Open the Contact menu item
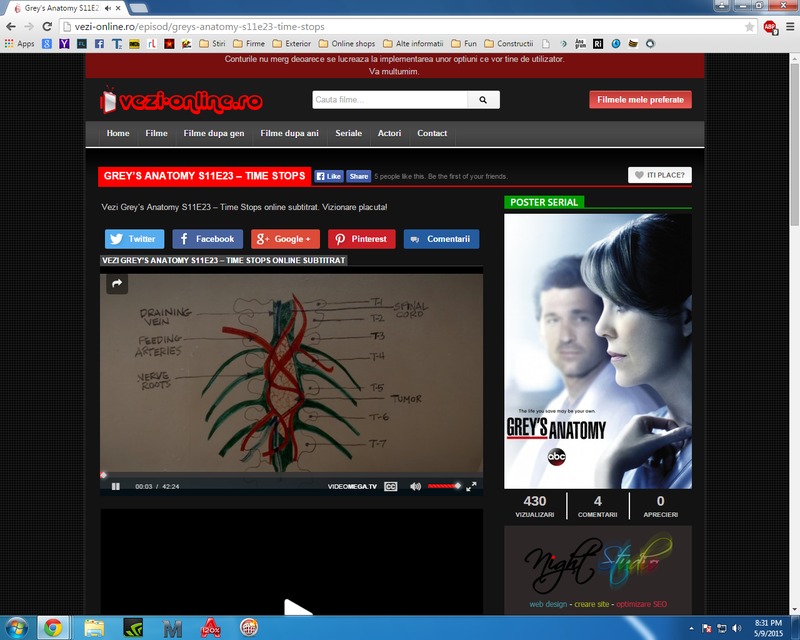 [x=432, y=133]
